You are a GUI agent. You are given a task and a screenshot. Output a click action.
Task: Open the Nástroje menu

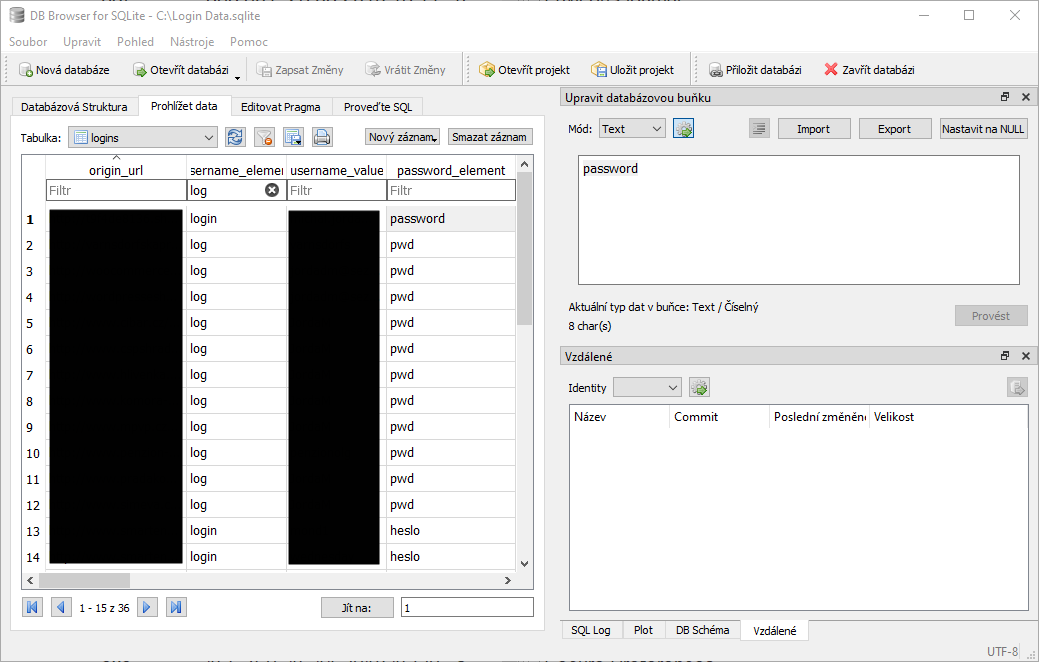tap(191, 42)
